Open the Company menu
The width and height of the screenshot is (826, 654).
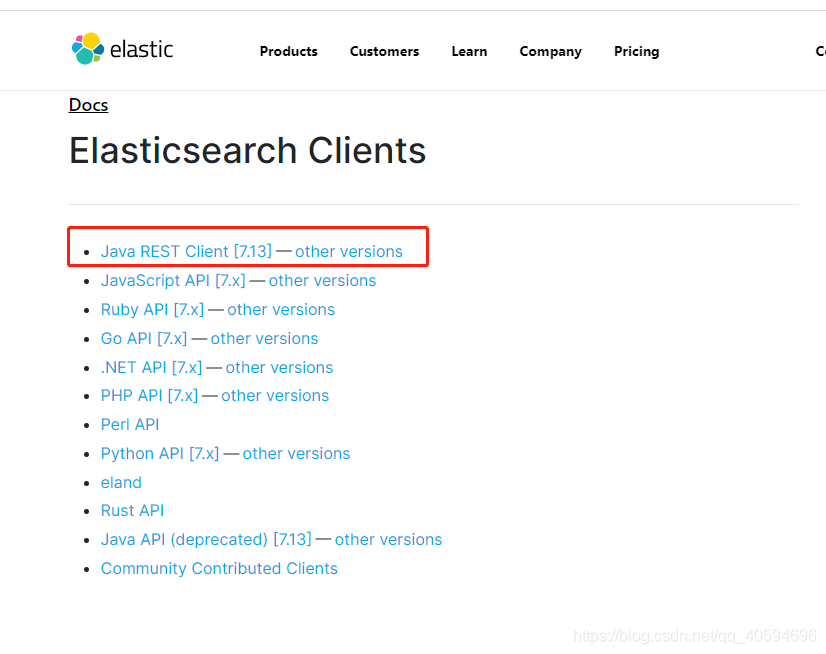[550, 52]
